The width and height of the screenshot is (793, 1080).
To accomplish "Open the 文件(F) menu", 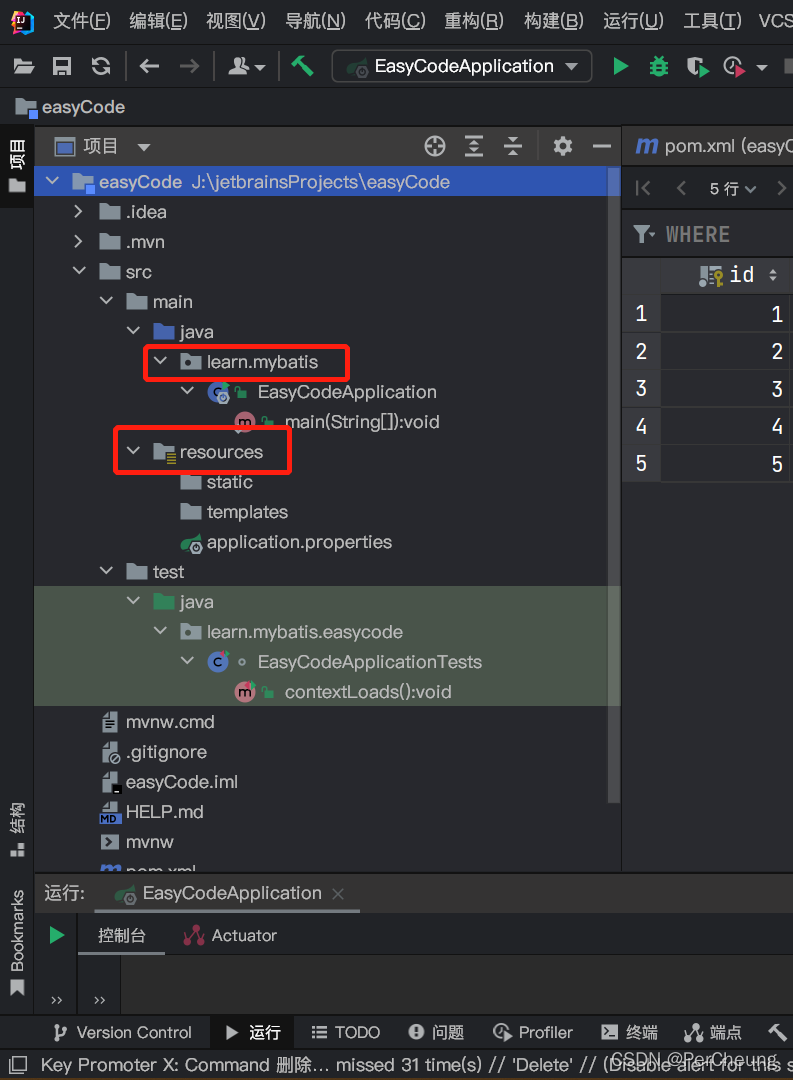I will pos(81,21).
